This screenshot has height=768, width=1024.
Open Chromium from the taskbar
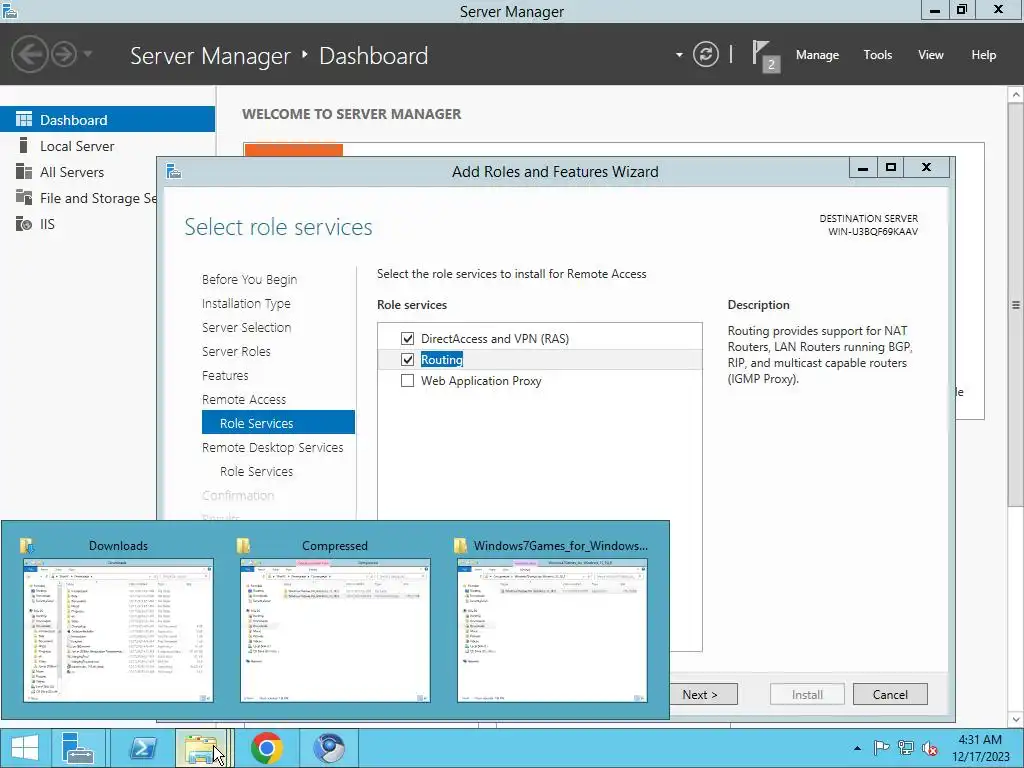(329, 748)
